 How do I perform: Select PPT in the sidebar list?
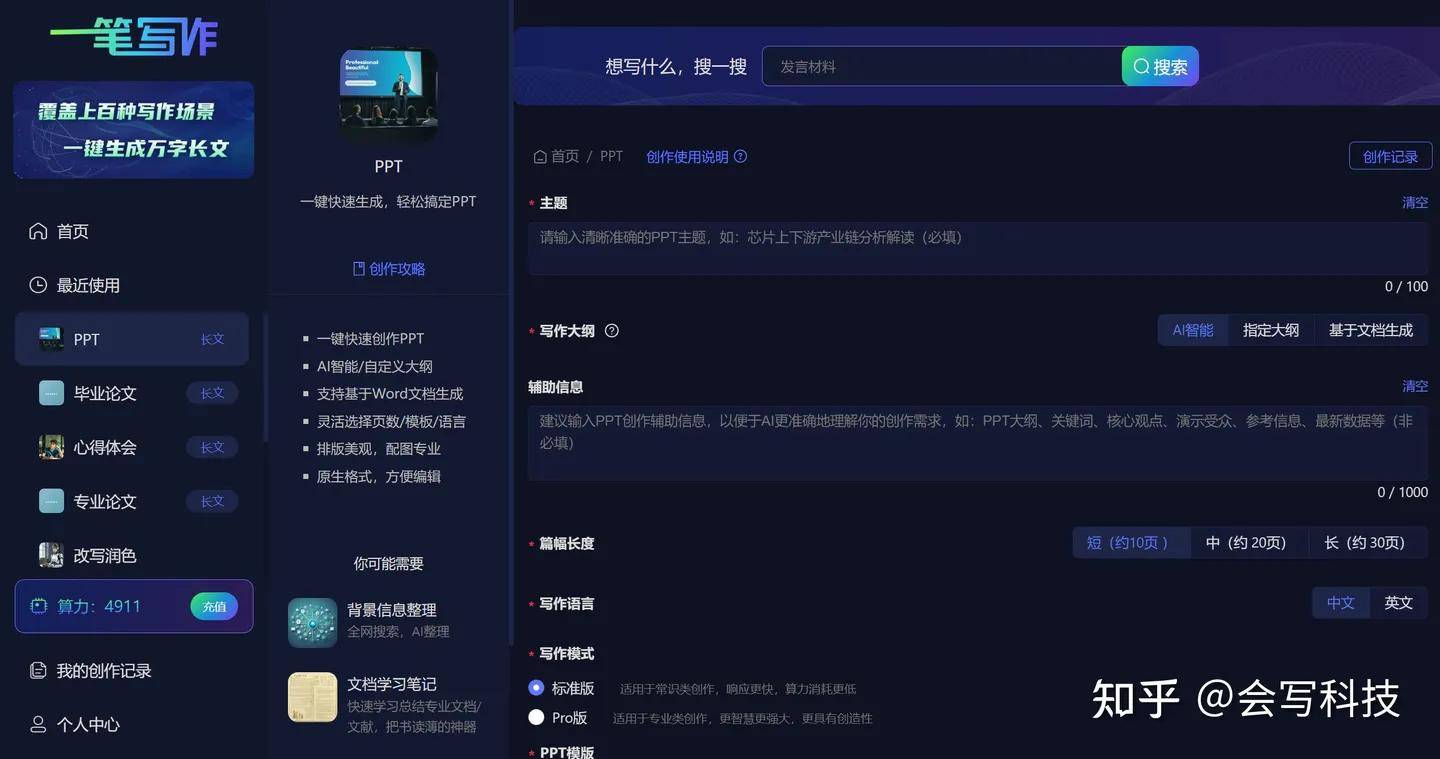132,339
